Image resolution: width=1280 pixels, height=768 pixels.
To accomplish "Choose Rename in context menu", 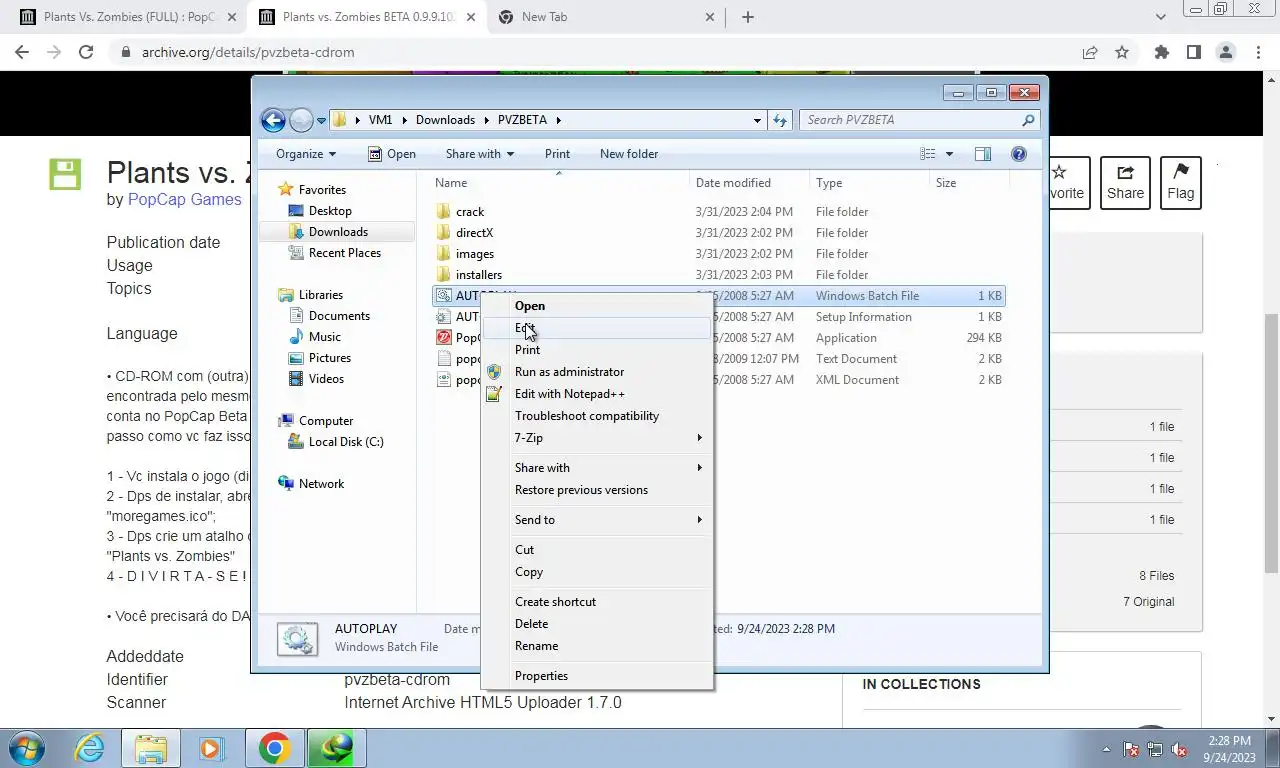I will click(x=597, y=646).
